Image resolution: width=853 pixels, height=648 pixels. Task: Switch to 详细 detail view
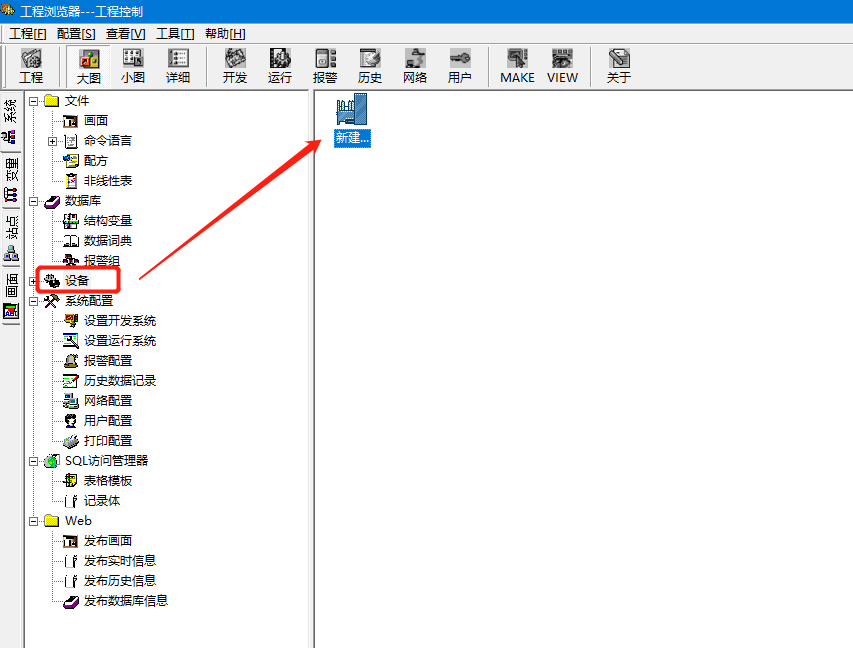[x=178, y=66]
